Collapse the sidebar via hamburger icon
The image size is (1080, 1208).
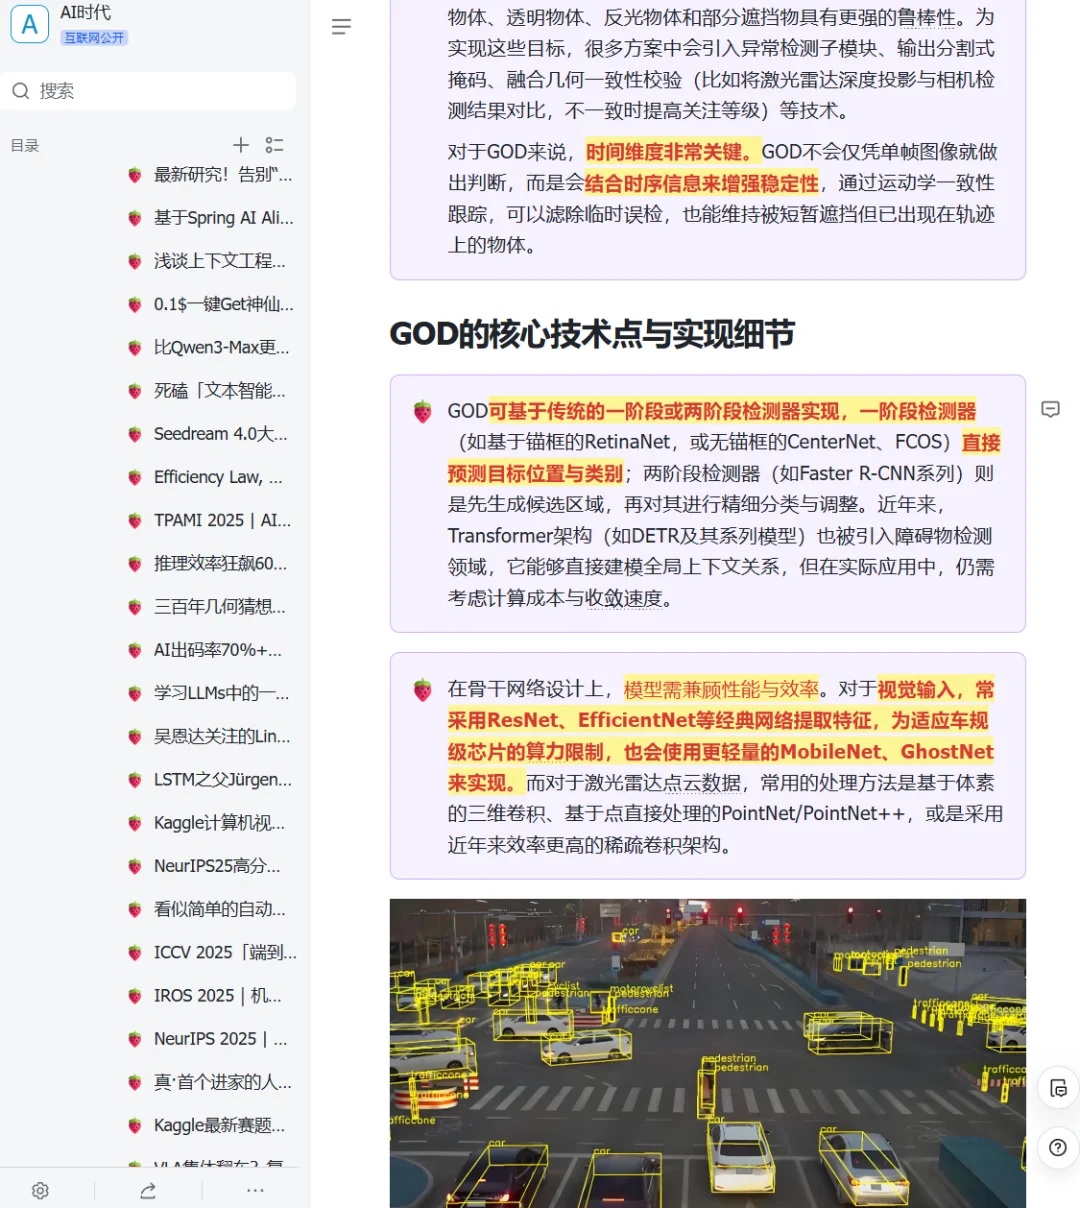pyautogui.click(x=341, y=27)
